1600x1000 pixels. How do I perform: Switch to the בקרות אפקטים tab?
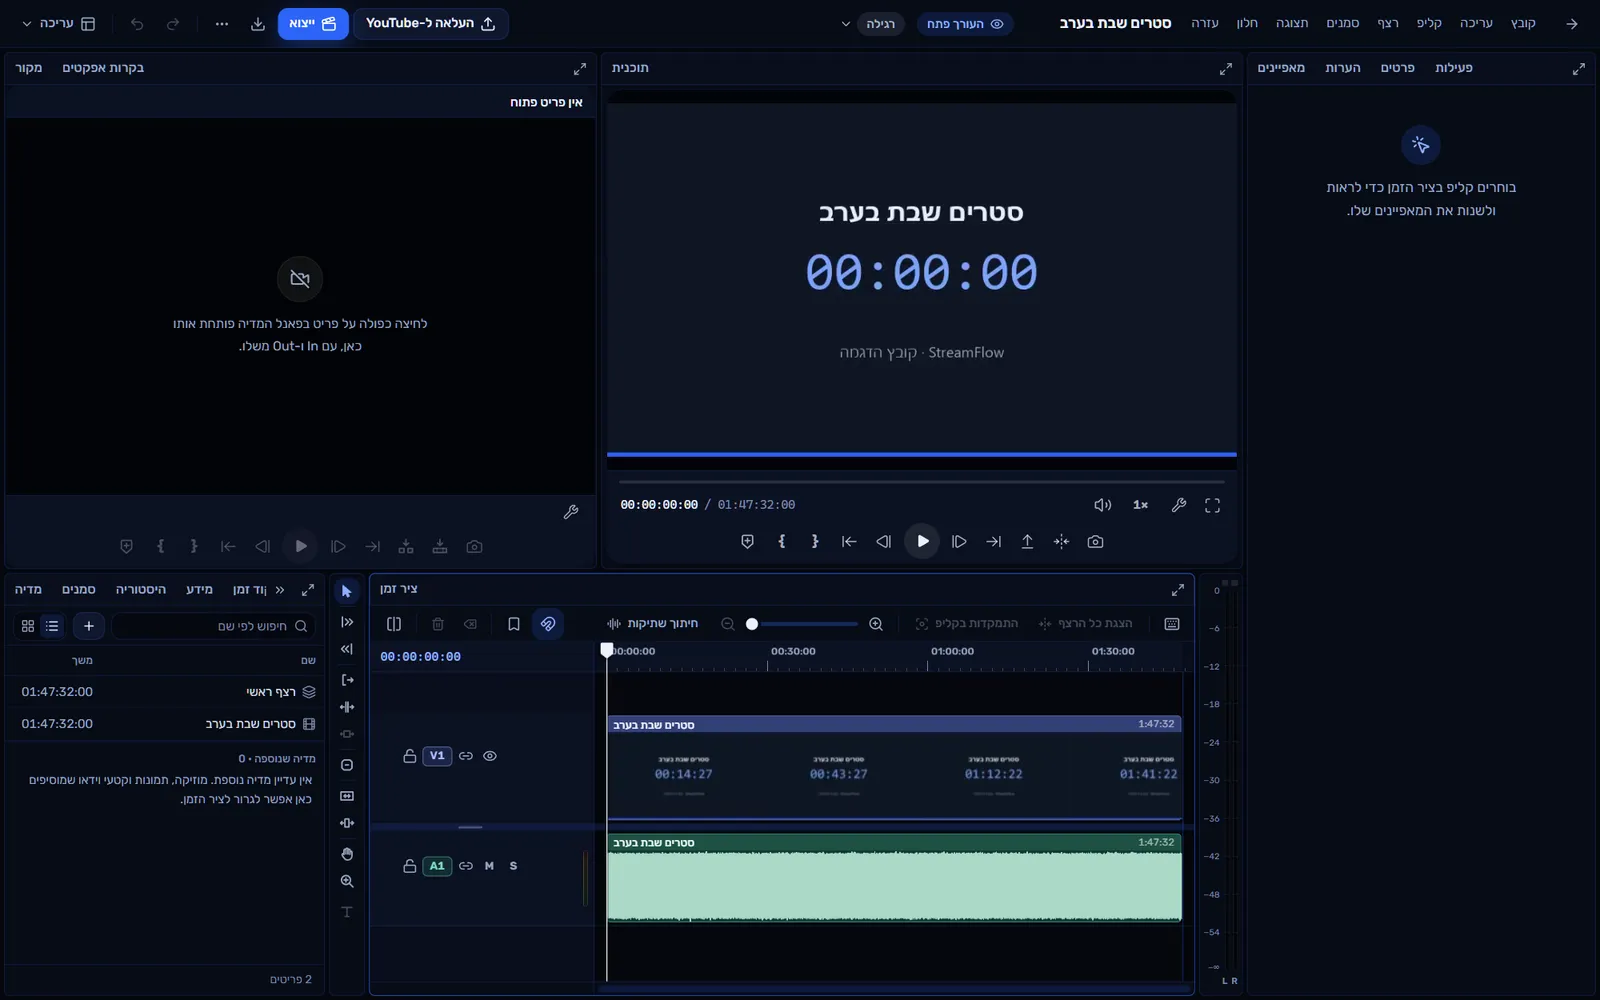103,68
